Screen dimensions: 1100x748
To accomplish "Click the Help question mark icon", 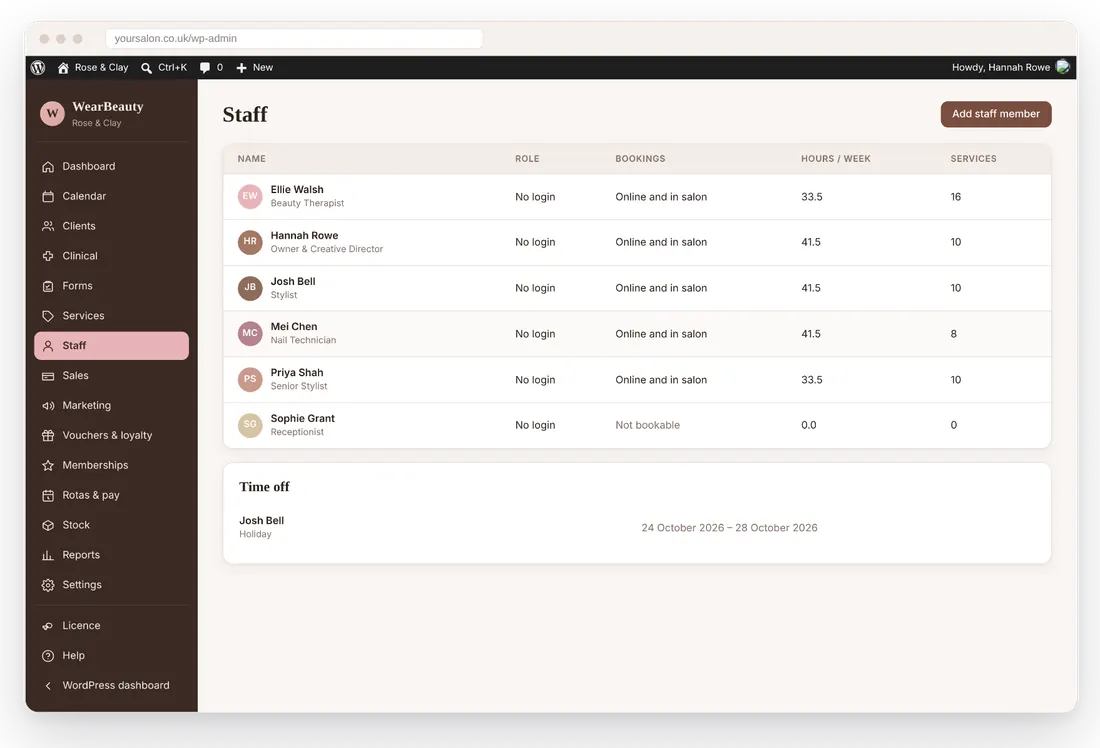I will [x=48, y=656].
